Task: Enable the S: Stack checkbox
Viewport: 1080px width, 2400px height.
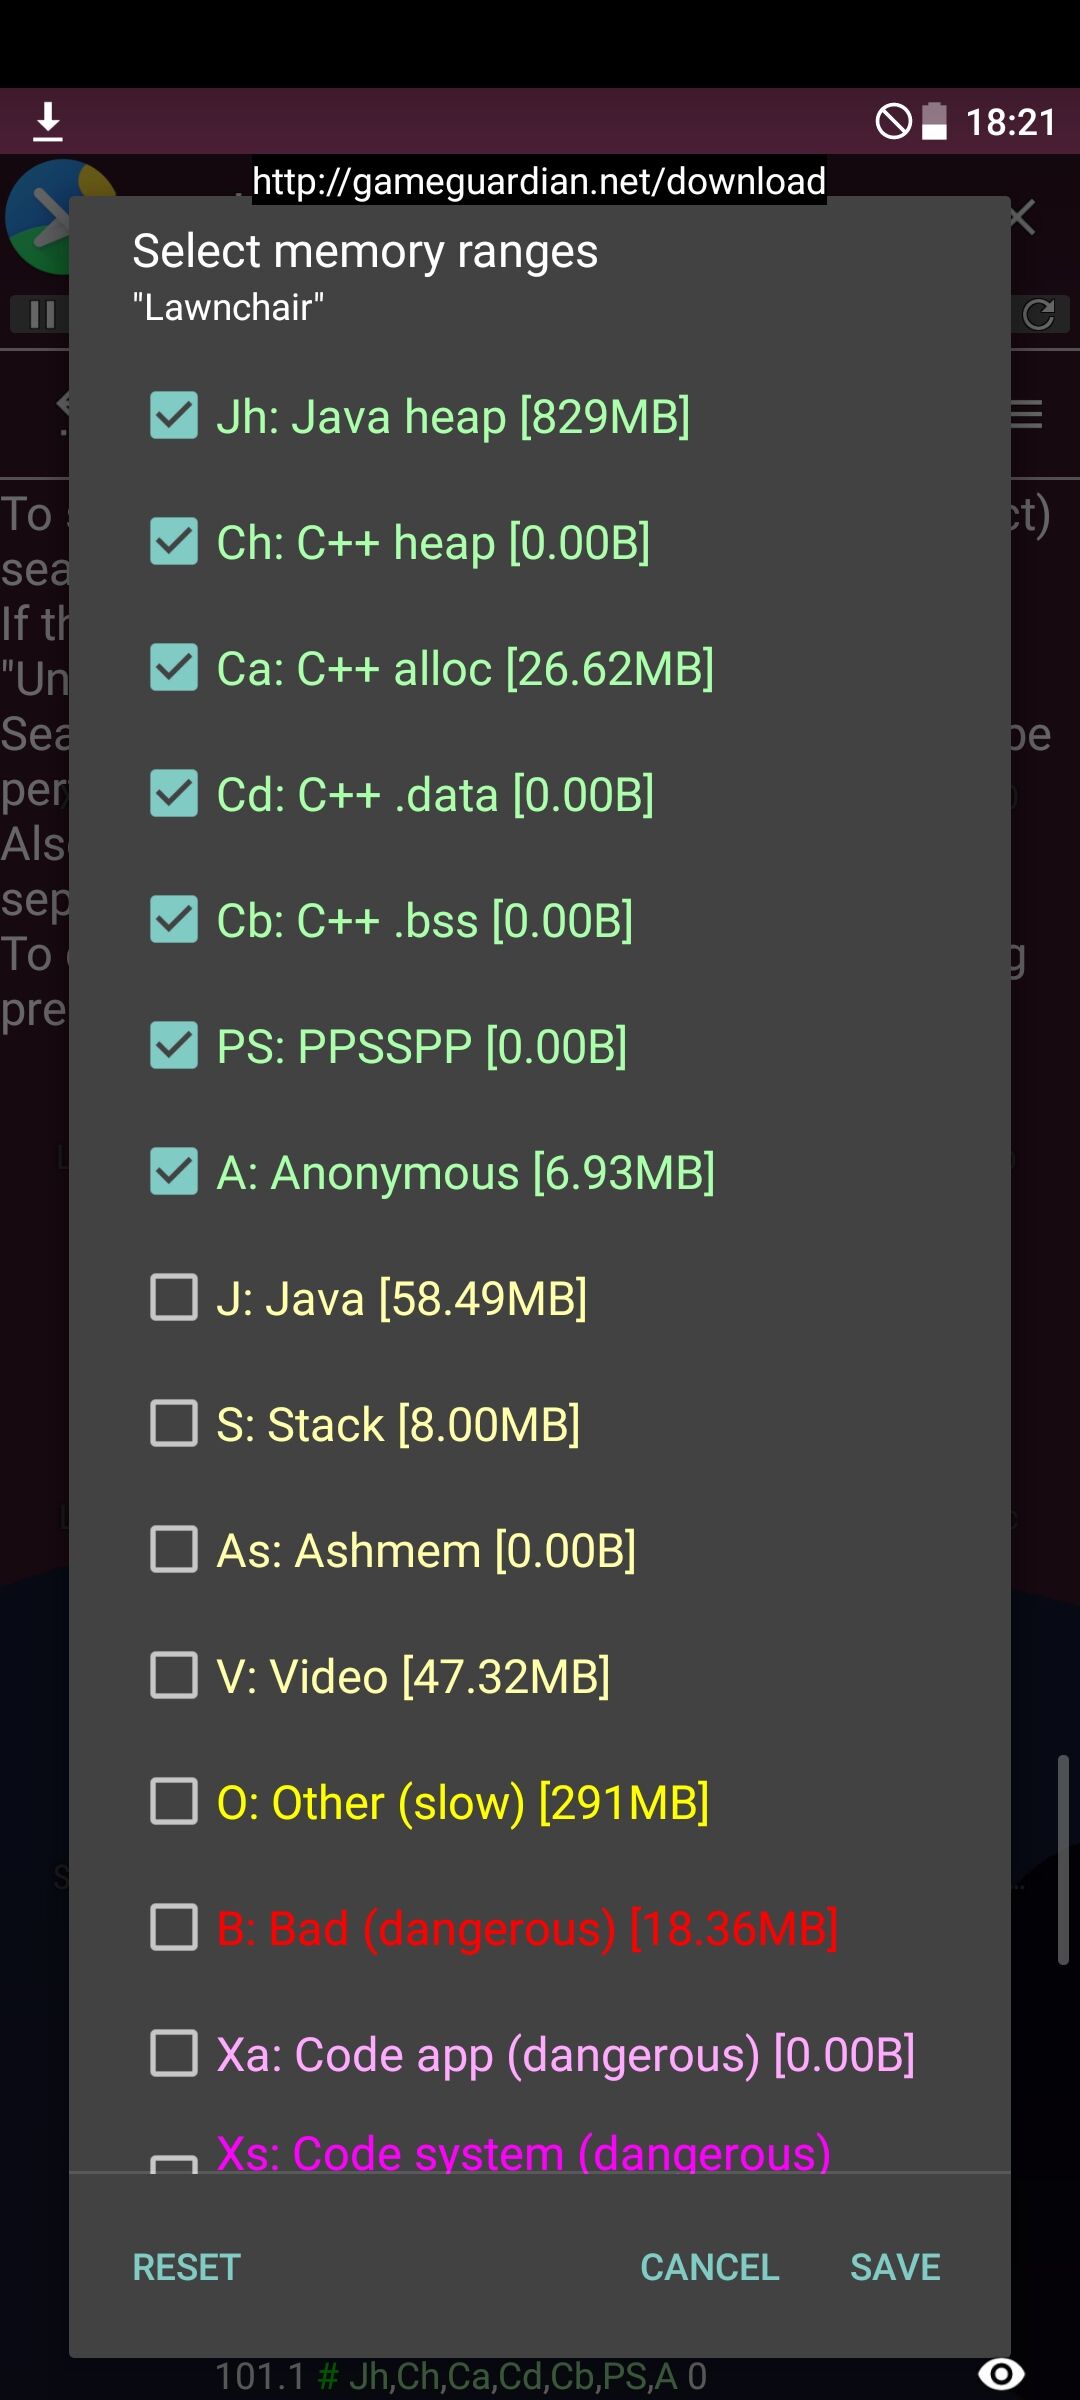Action: [x=174, y=1424]
